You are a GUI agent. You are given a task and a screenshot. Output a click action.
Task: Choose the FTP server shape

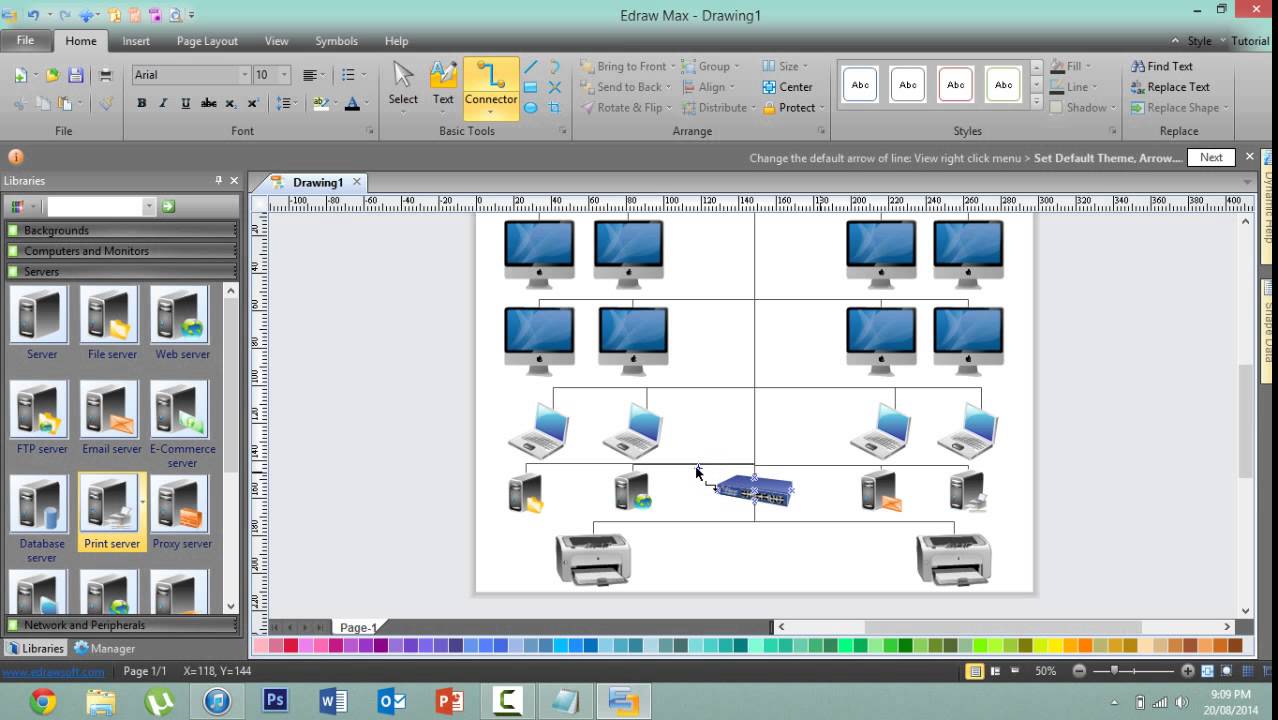tap(41, 418)
